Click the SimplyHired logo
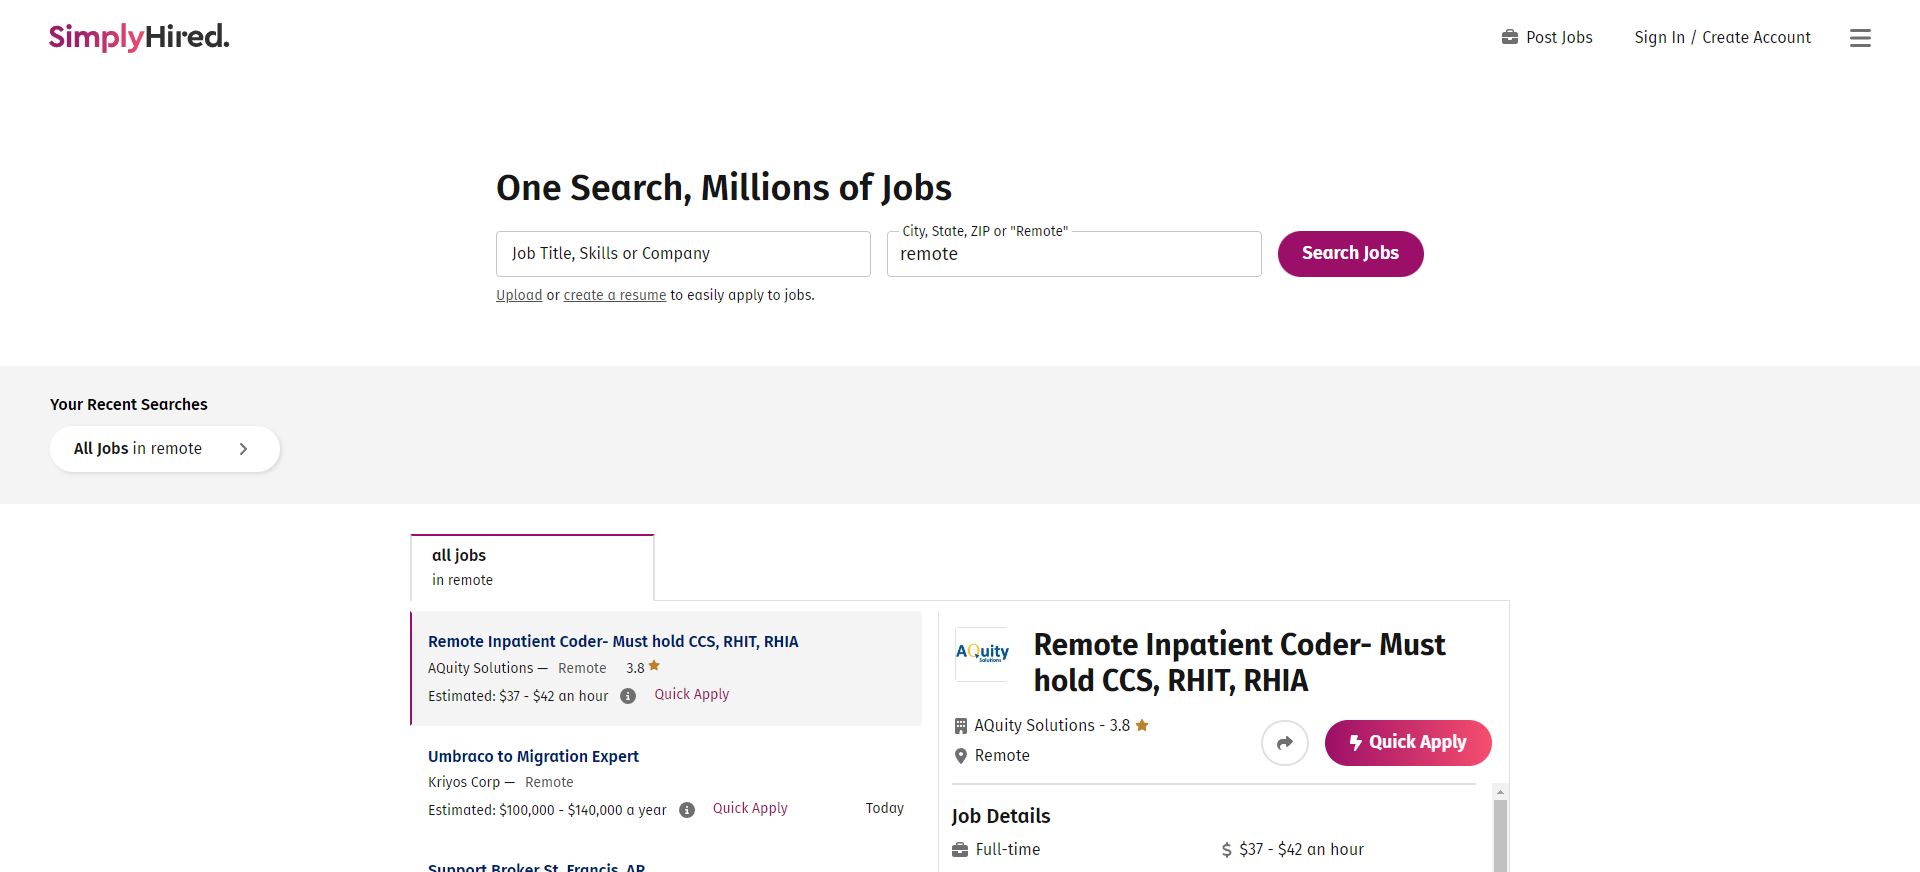This screenshot has height=872, width=1920. click(x=139, y=37)
